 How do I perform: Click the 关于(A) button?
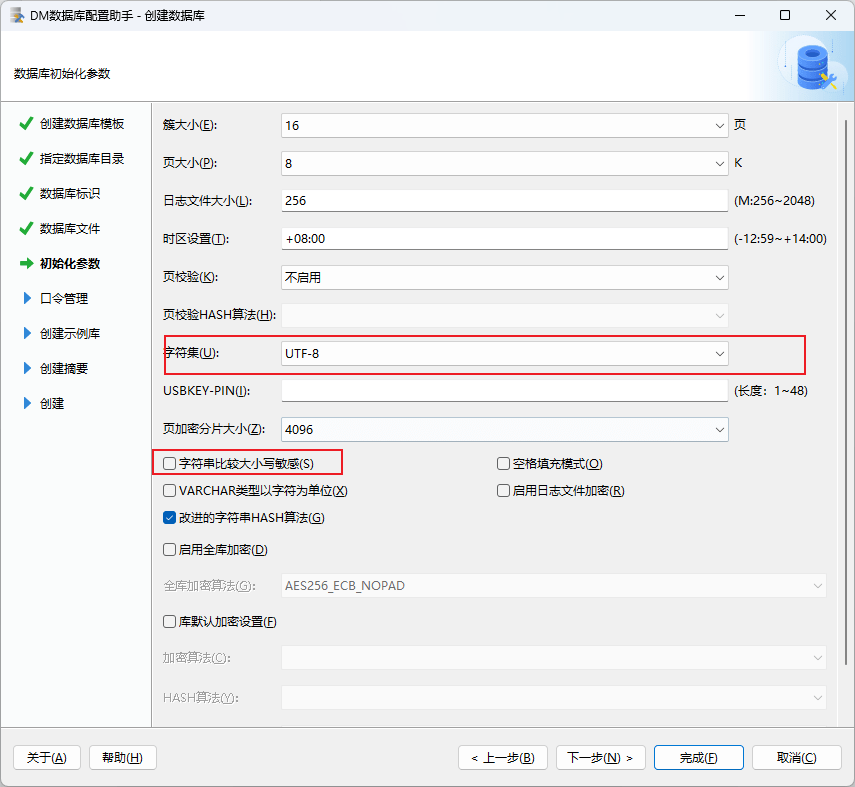(x=47, y=758)
